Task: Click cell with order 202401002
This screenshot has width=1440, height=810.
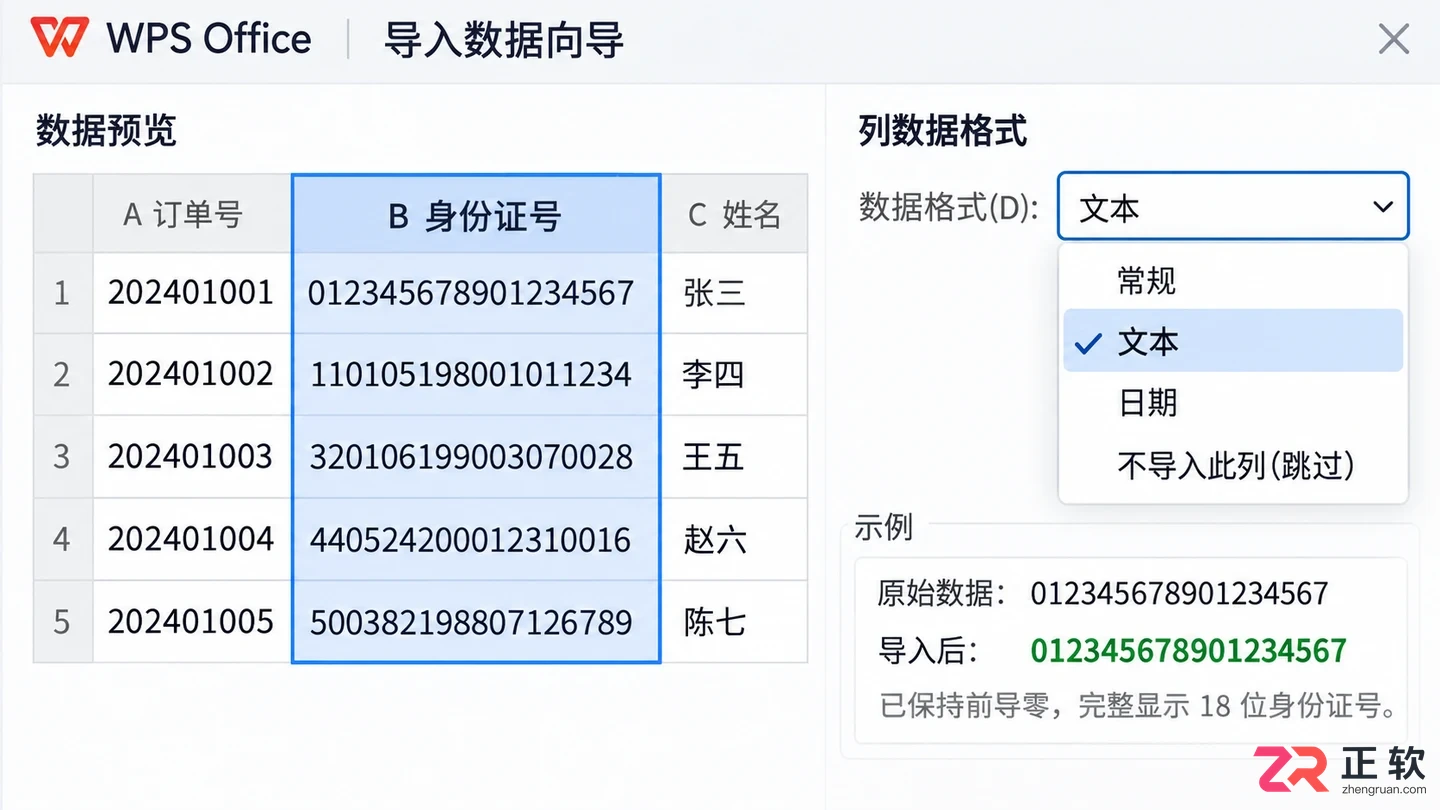Action: pos(192,374)
